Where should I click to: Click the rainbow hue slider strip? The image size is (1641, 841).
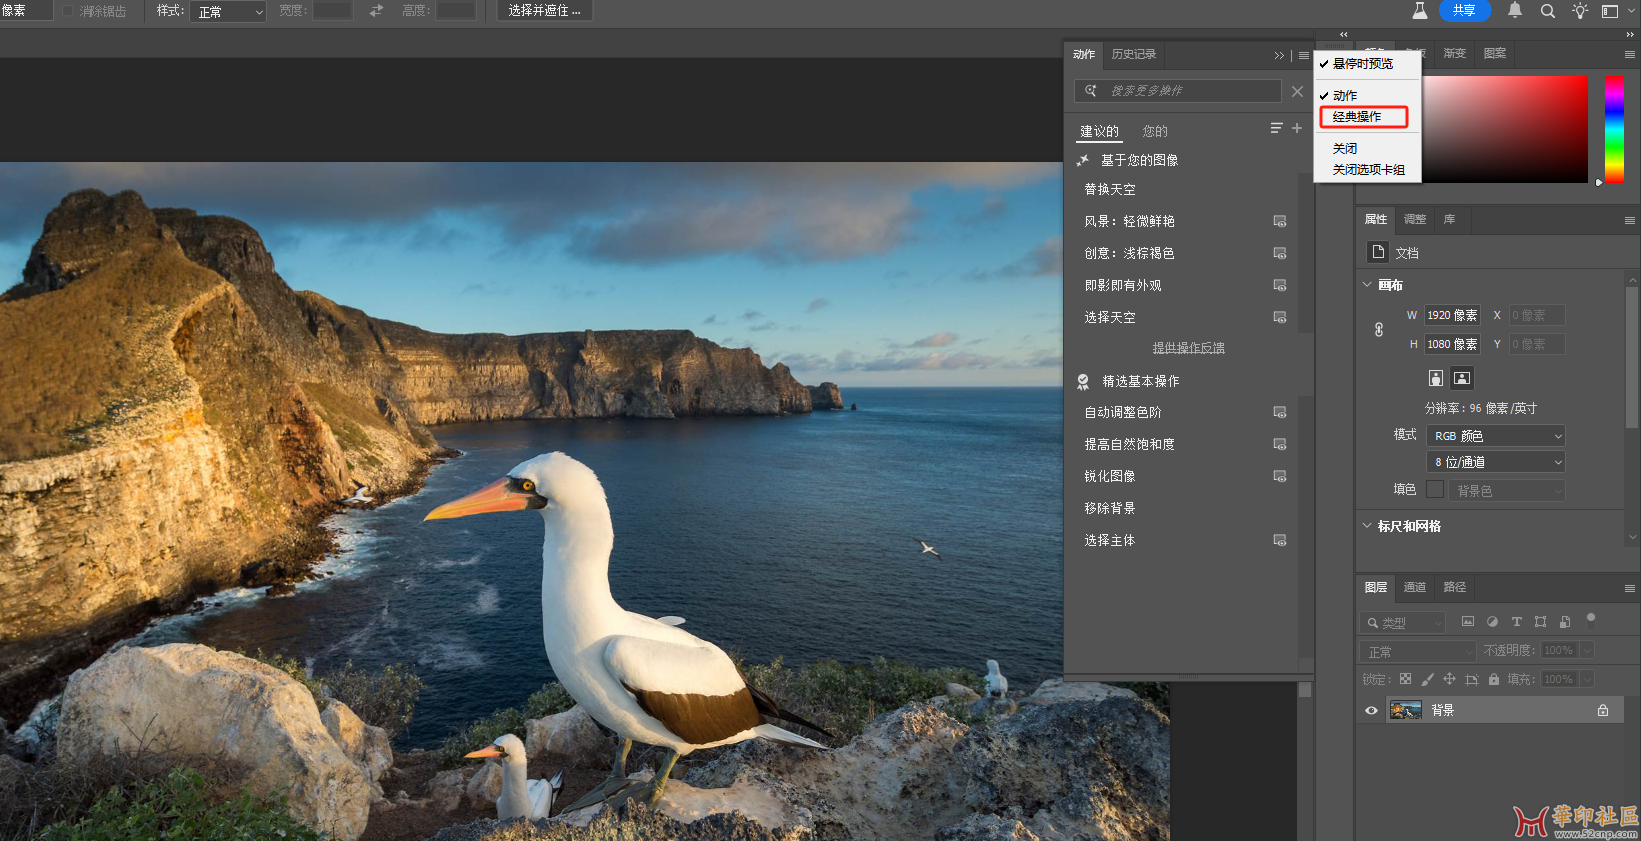pyautogui.click(x=1614, y=129)
